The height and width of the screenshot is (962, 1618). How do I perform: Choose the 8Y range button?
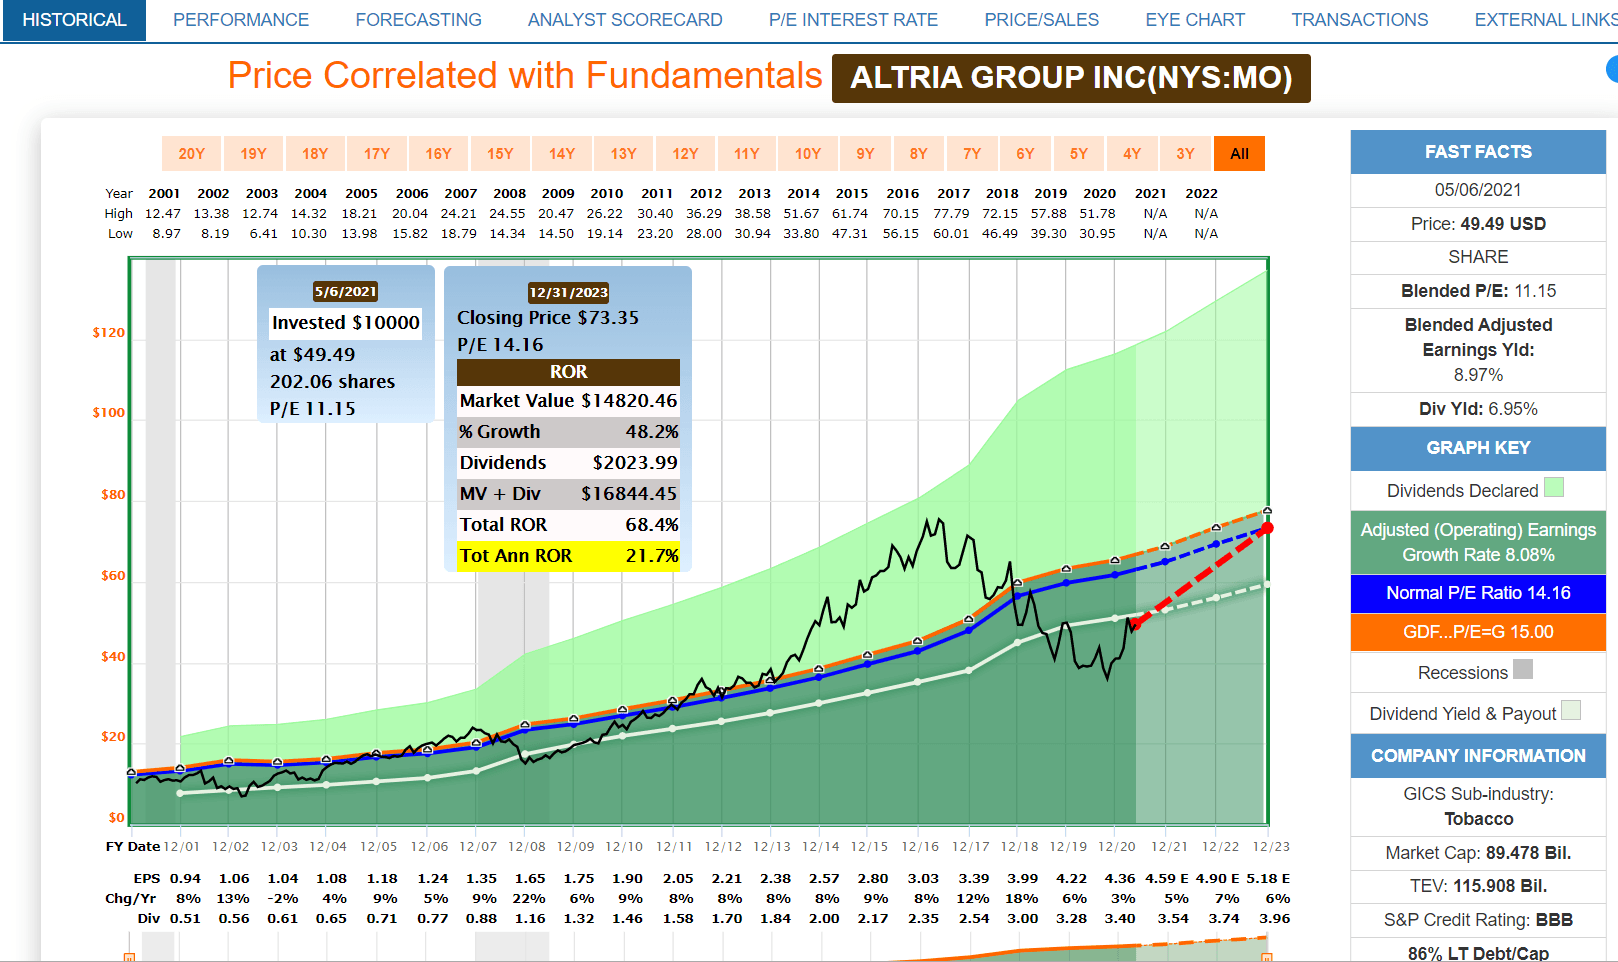(x=919, y=154)
